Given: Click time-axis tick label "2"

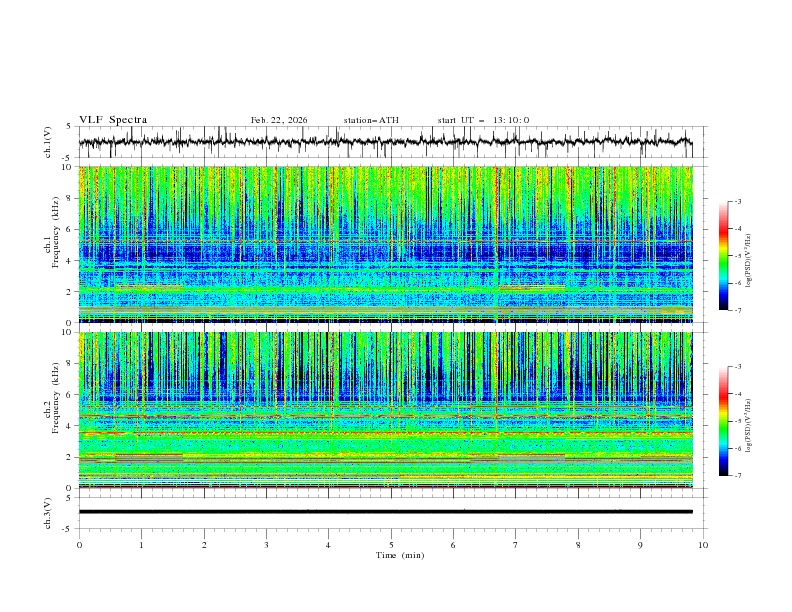Looking at the screenshot, I should coord(204,545).
